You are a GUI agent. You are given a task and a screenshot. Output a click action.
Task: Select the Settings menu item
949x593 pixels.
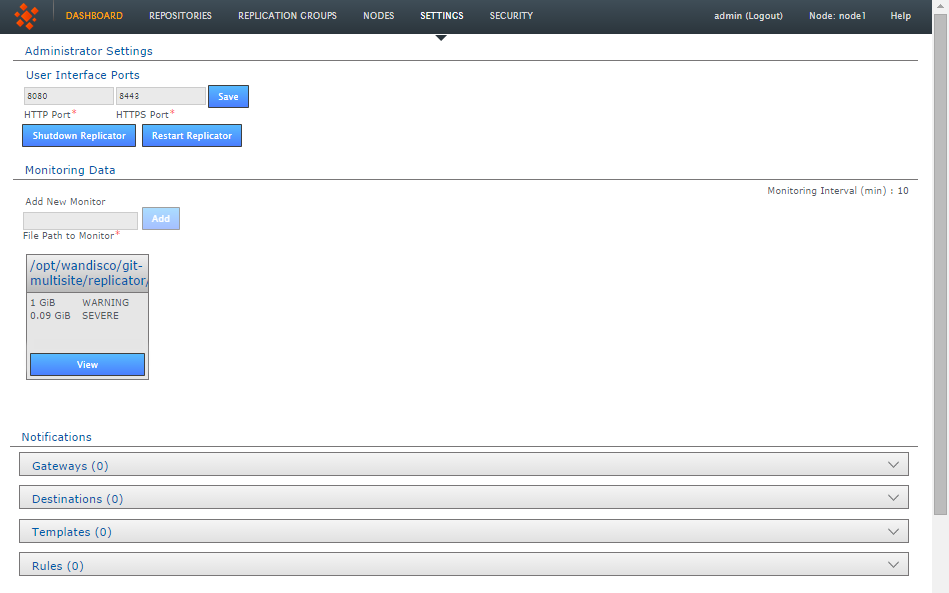(442, 16)
